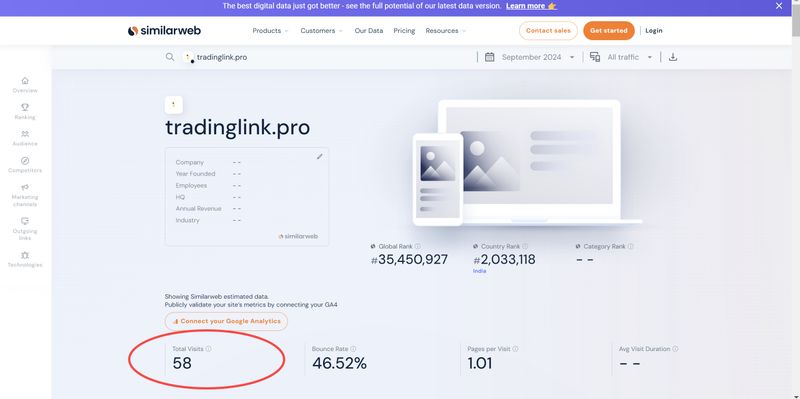Click the Industry row label
Screen dimensions: 800x399
(x=187, y=220)
